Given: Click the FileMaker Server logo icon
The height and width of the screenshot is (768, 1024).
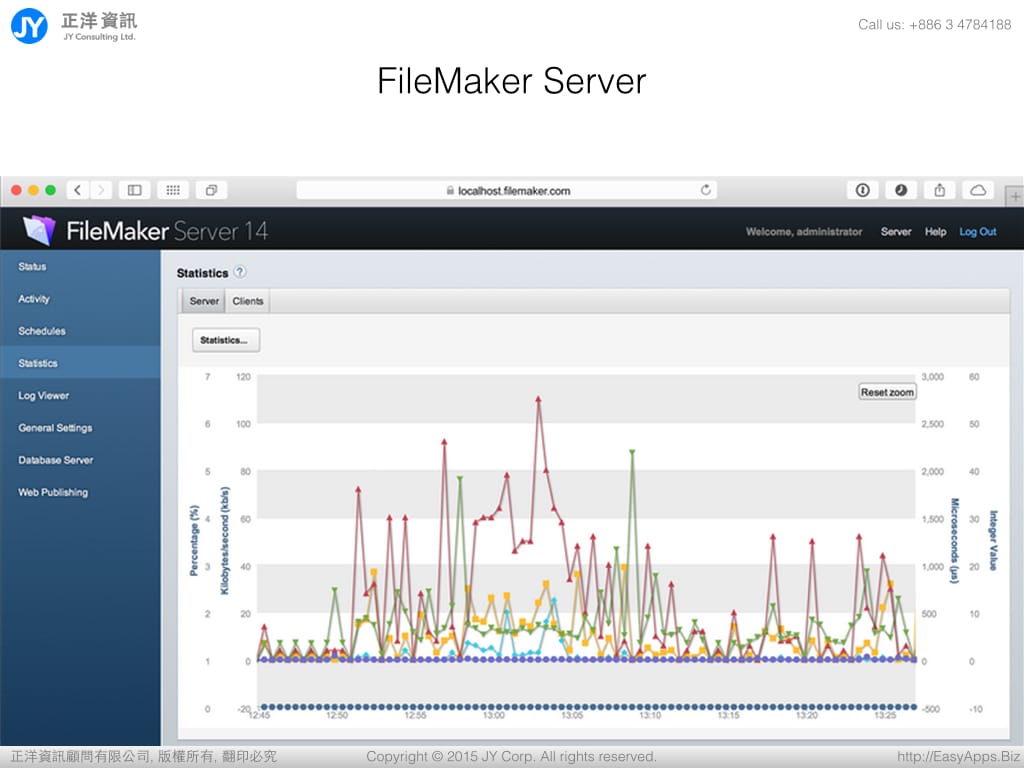Looking at the screenshot, I should point(40,231).
